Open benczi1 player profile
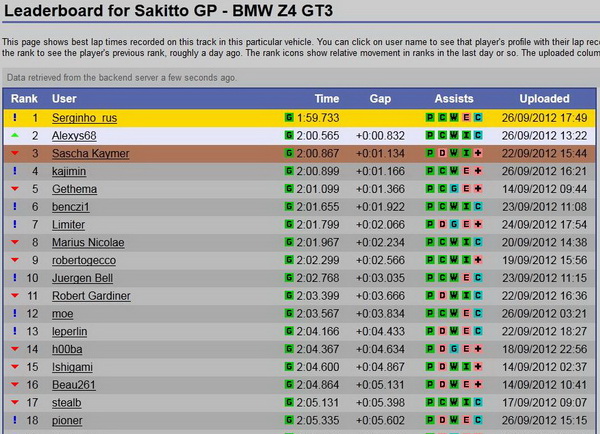This screenshot has width=600, height=434. click(70, 207)
